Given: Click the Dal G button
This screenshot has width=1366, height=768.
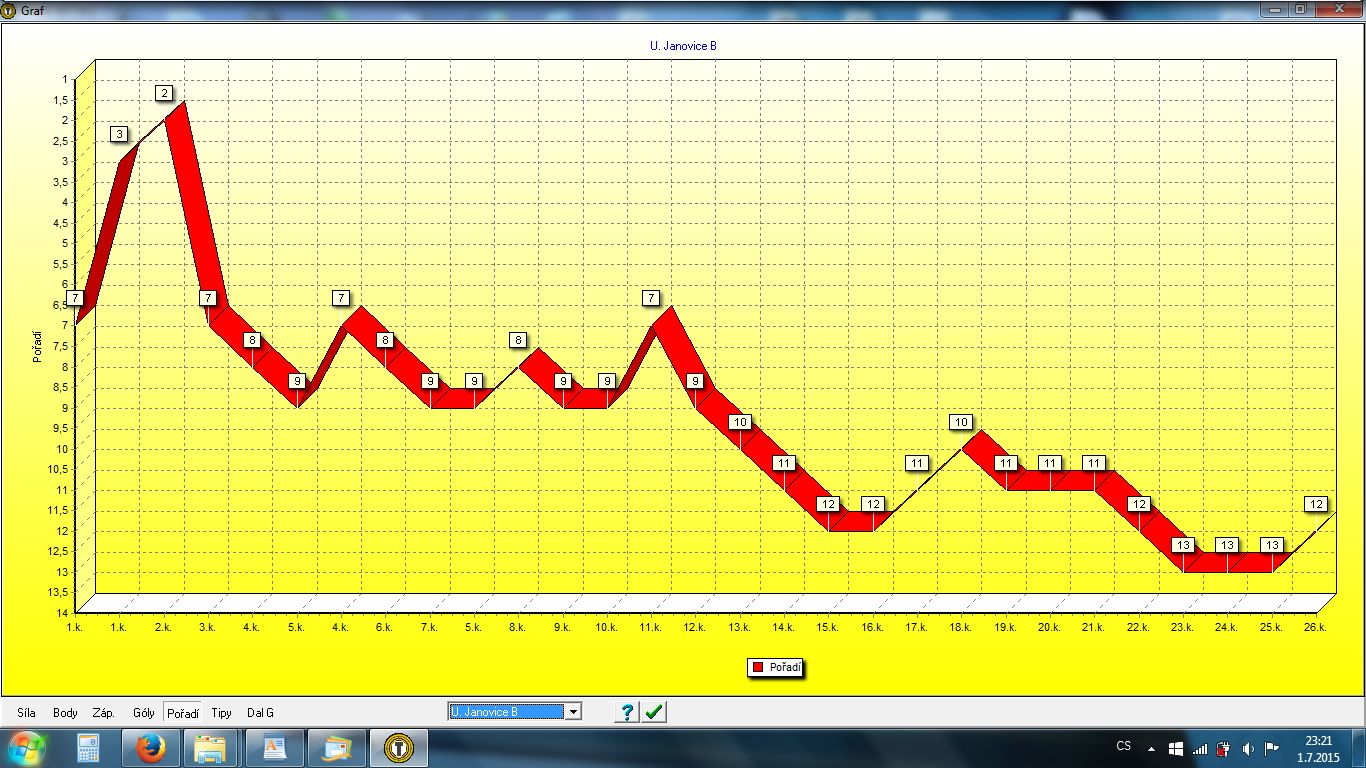Looking at the screenshot, I should (x=260, y=713).
